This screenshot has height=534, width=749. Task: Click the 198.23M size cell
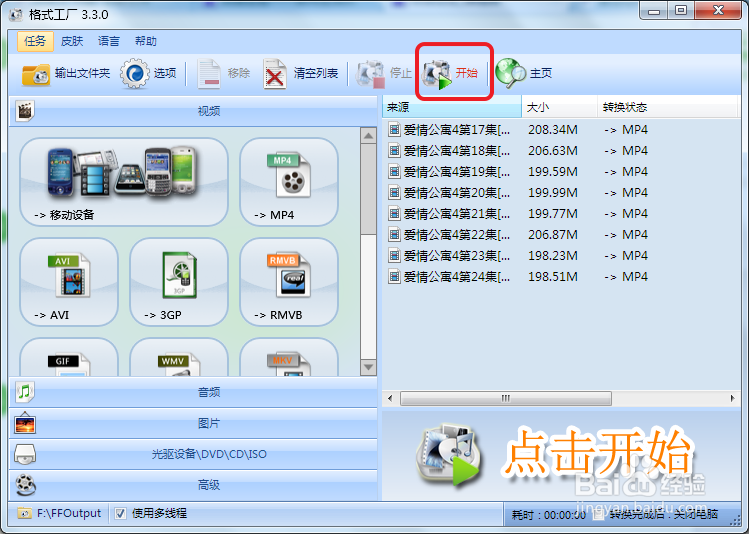click(553, 256)
